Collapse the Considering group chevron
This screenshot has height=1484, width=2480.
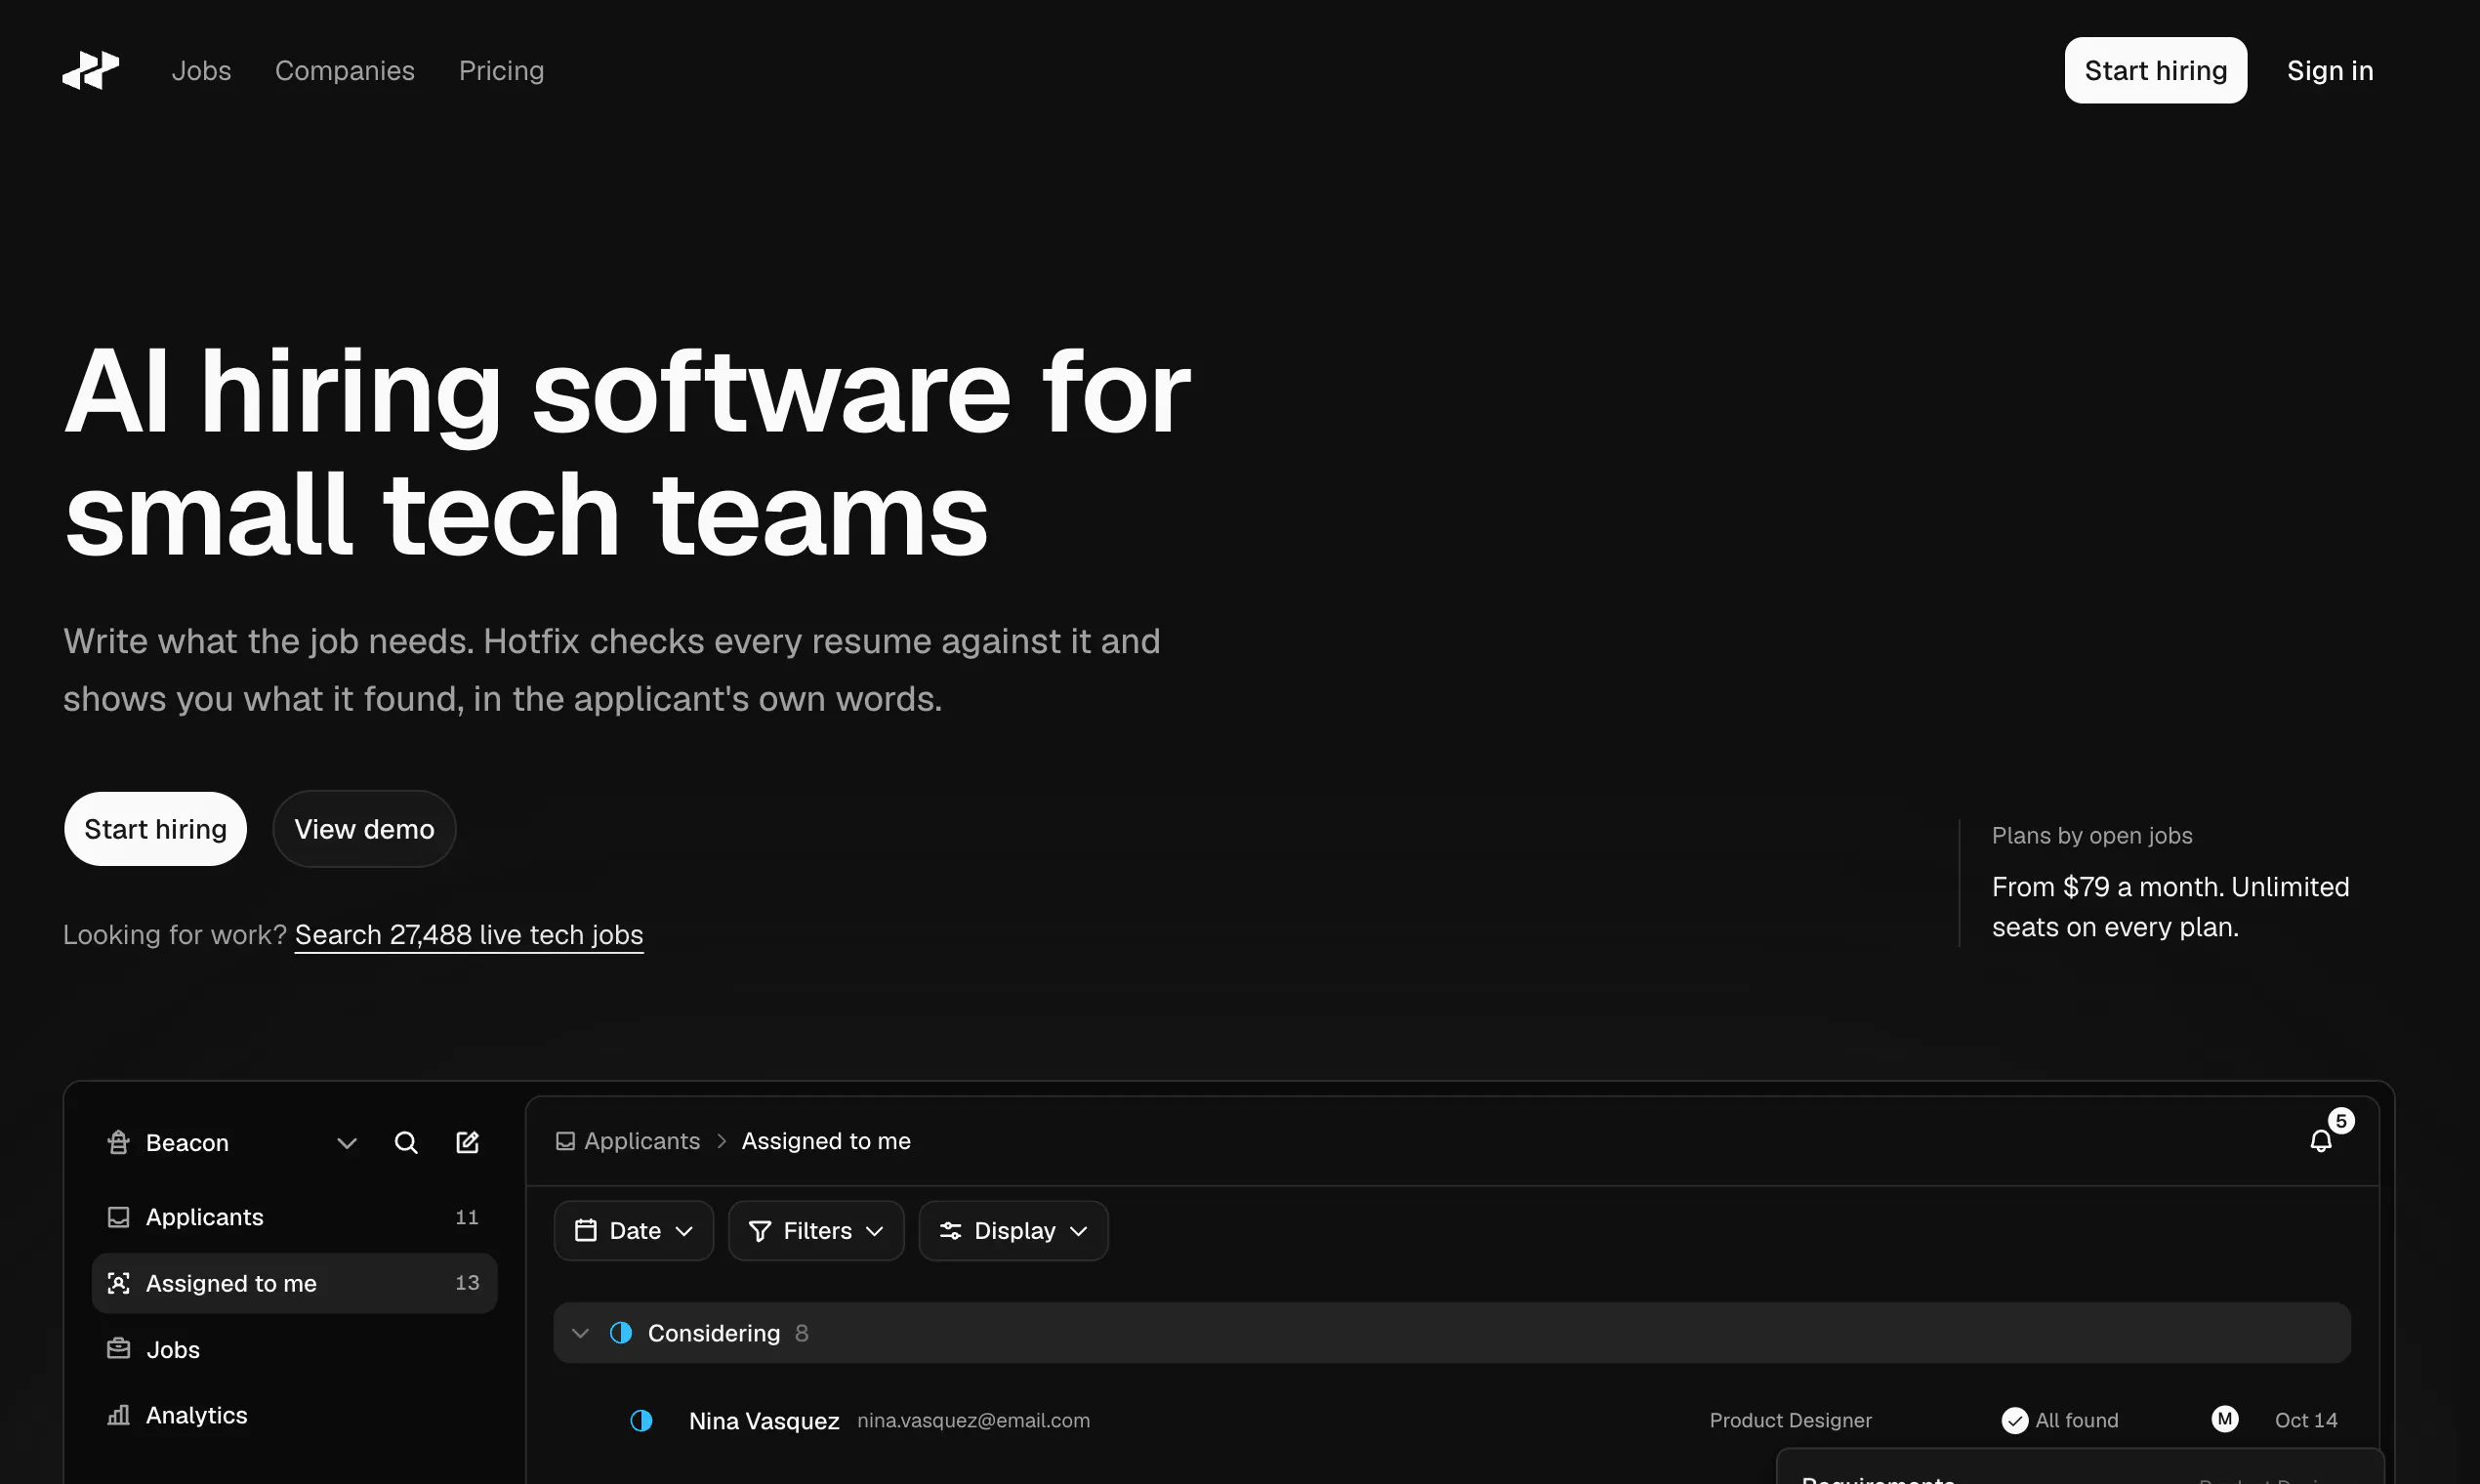[x=580, y=1333]
